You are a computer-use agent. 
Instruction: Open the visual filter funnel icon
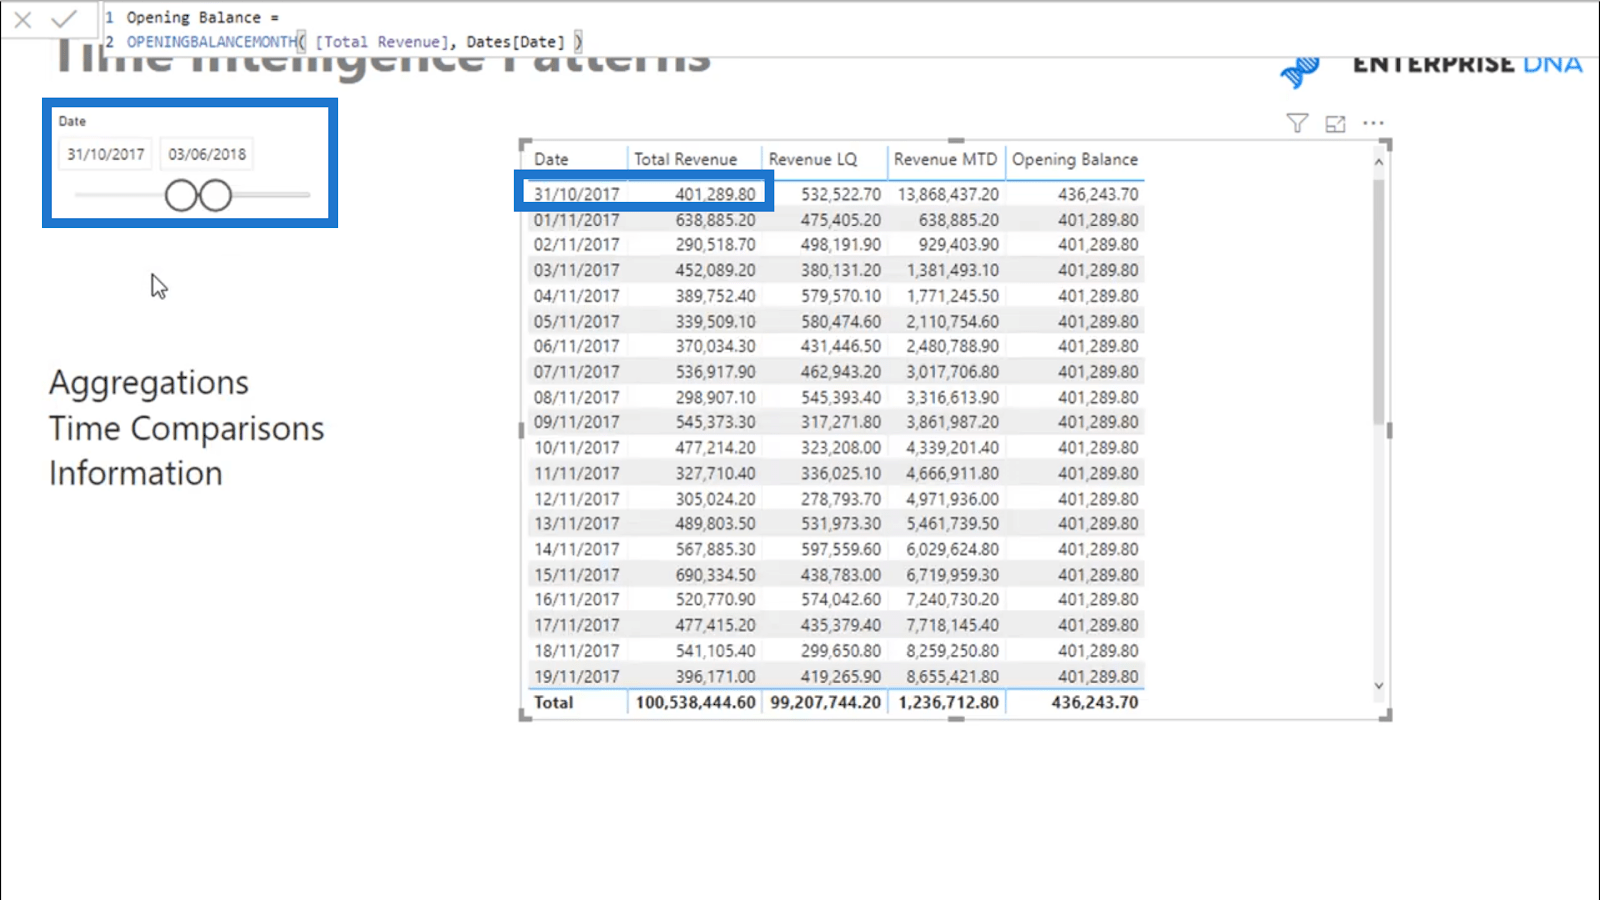pyautogui.click(x=1297, y=123)
